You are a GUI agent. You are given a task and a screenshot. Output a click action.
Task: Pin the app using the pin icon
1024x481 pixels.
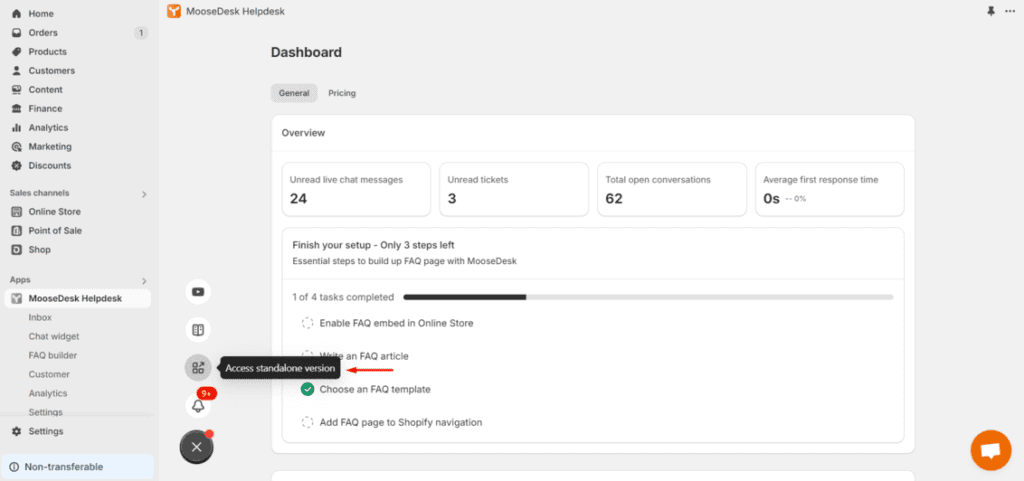[x=991, y=11]
